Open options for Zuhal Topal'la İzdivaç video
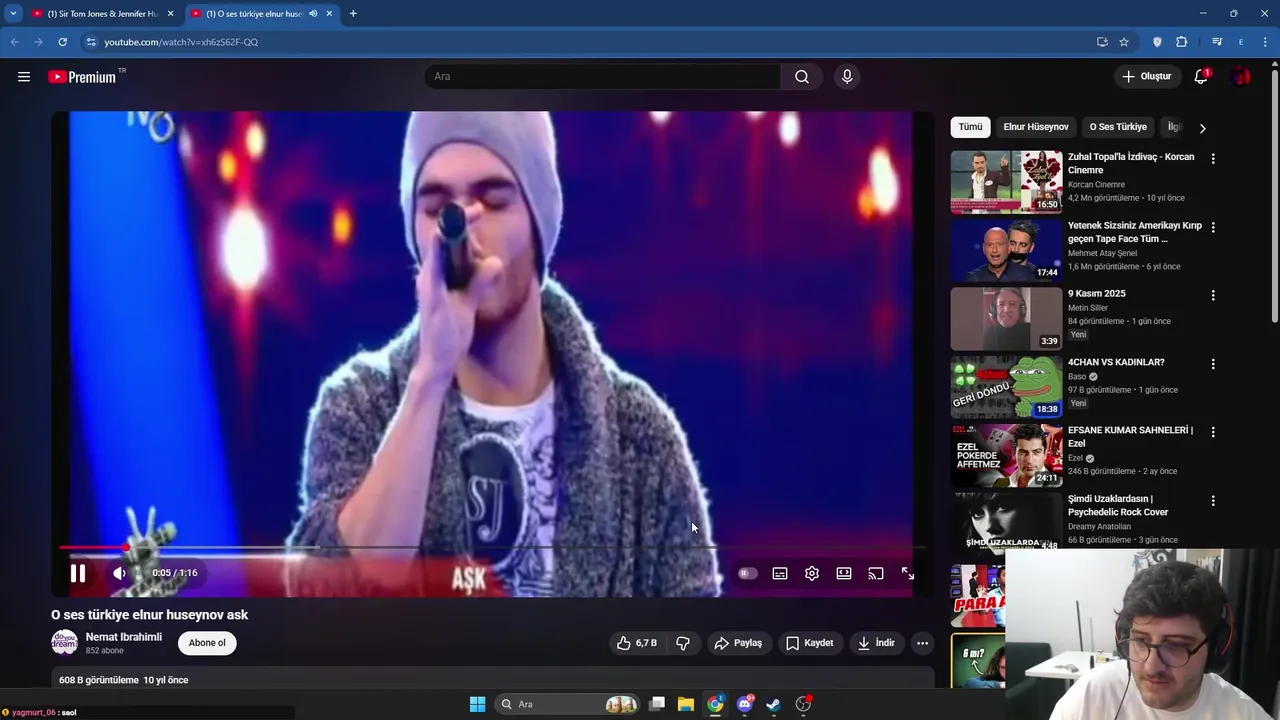Image resolution: width=1280 pixels, height=720 pixels. click(x=1213, y=158)
